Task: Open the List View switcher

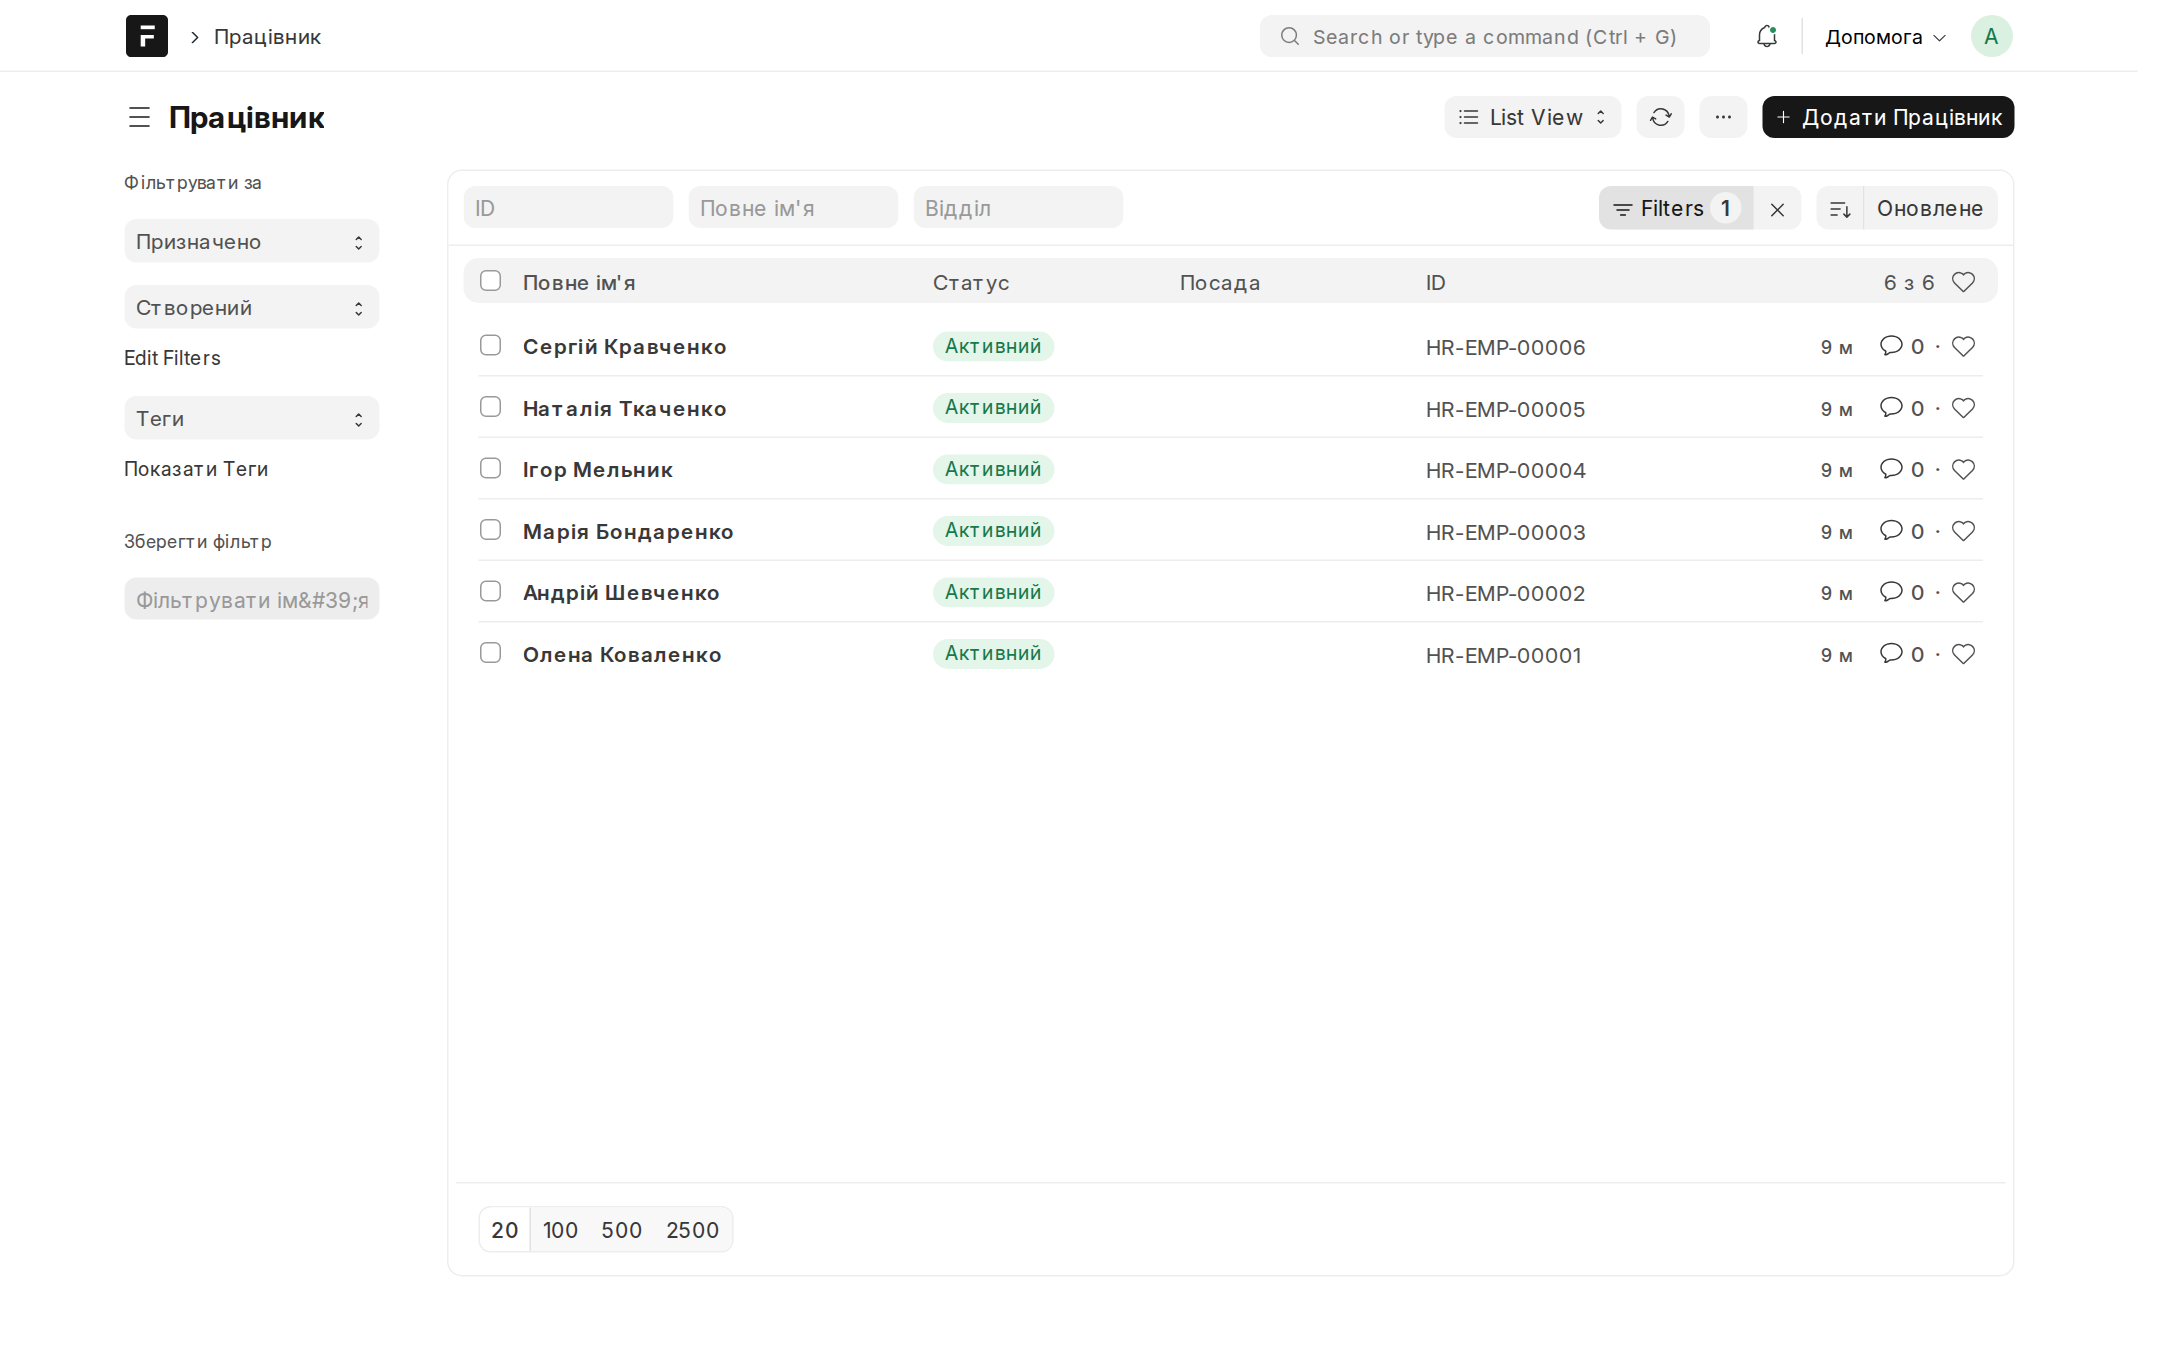Action: [x=1532, y=117]
